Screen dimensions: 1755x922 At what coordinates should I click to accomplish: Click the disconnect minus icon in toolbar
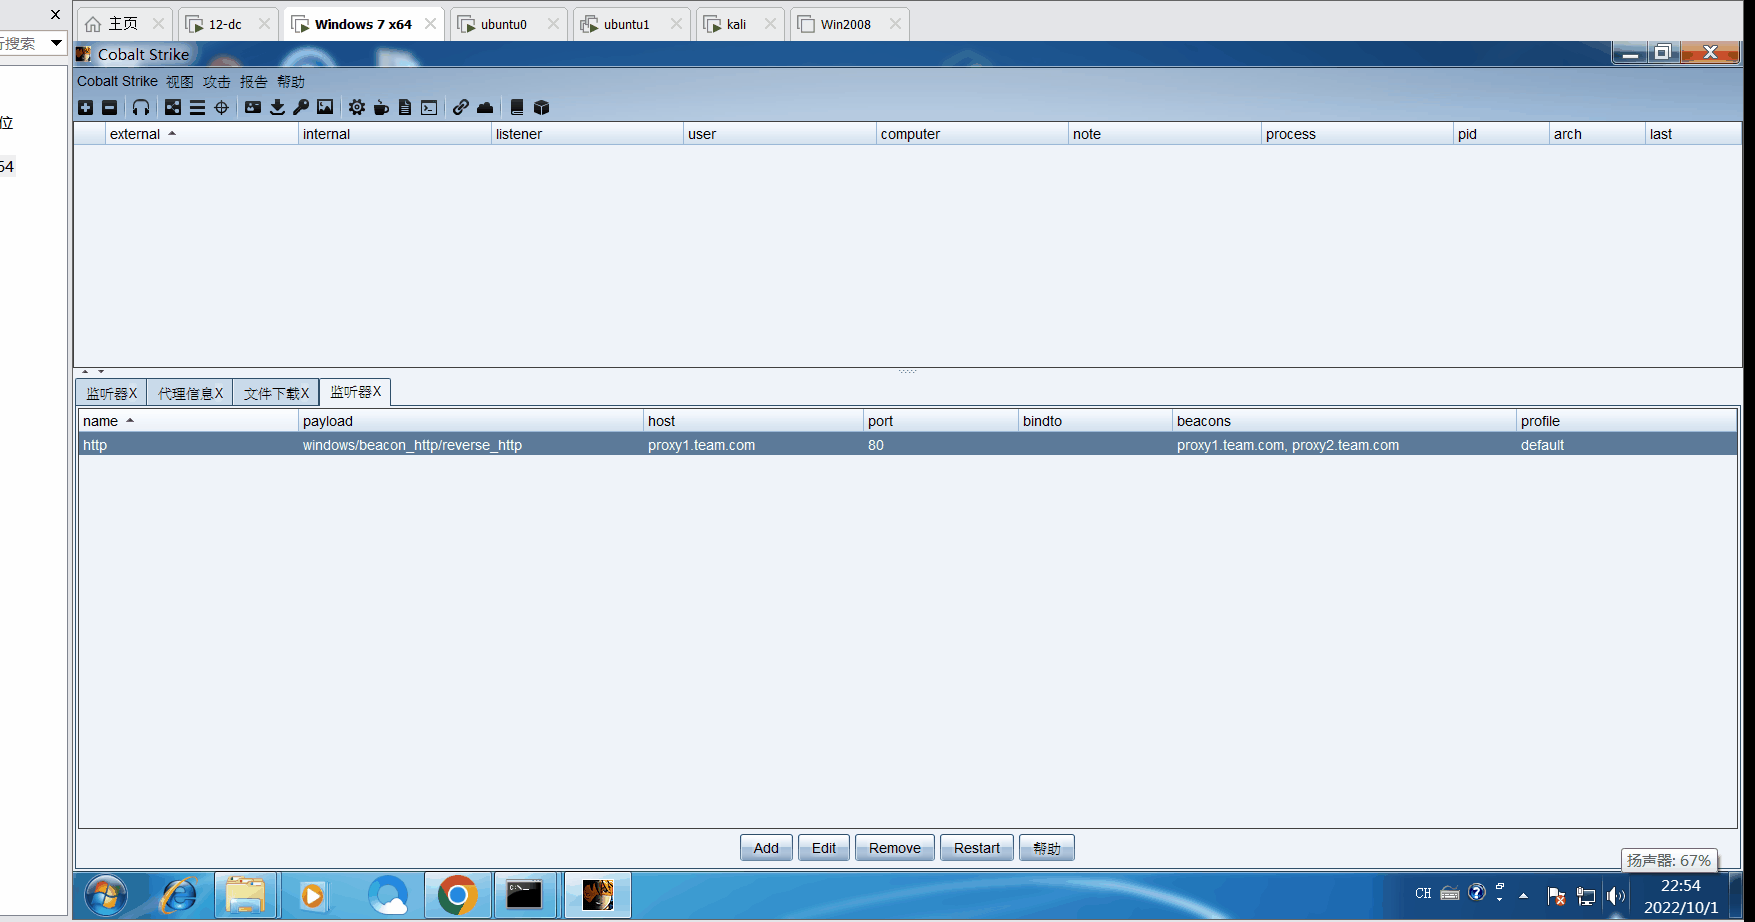[x=110, y=107]
